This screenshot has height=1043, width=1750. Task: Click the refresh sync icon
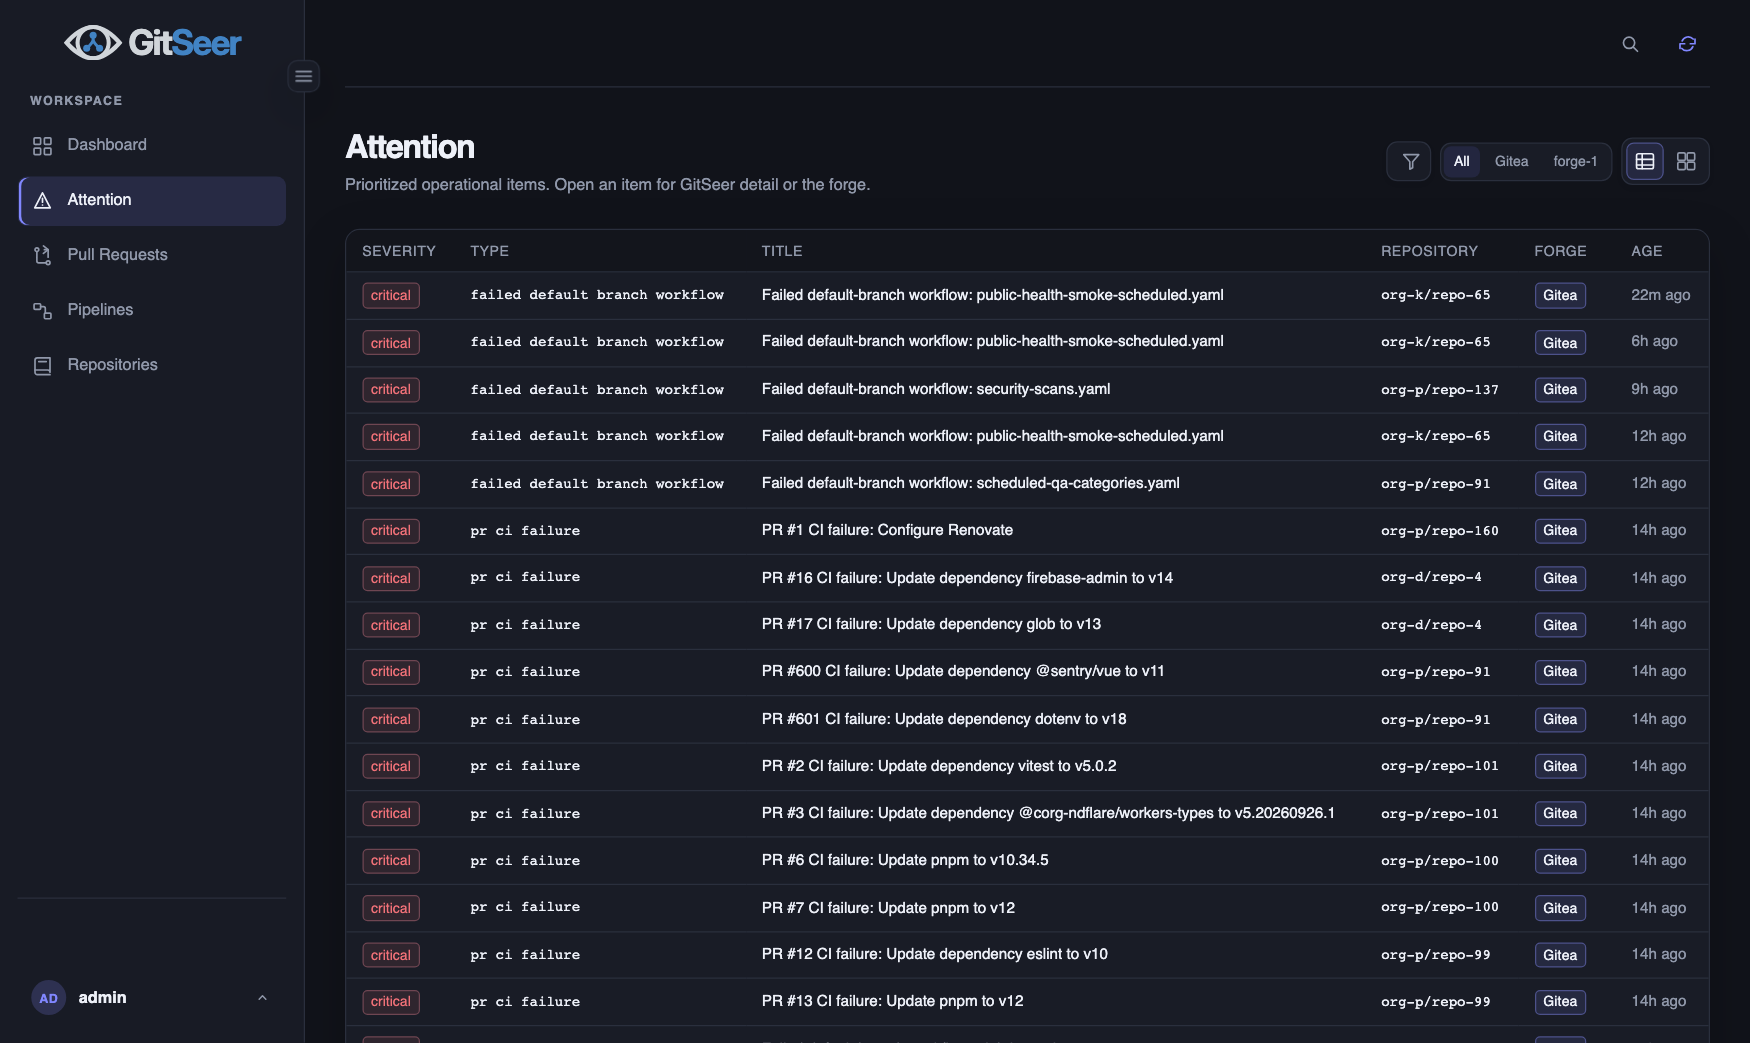click(x=1687, y=44)
